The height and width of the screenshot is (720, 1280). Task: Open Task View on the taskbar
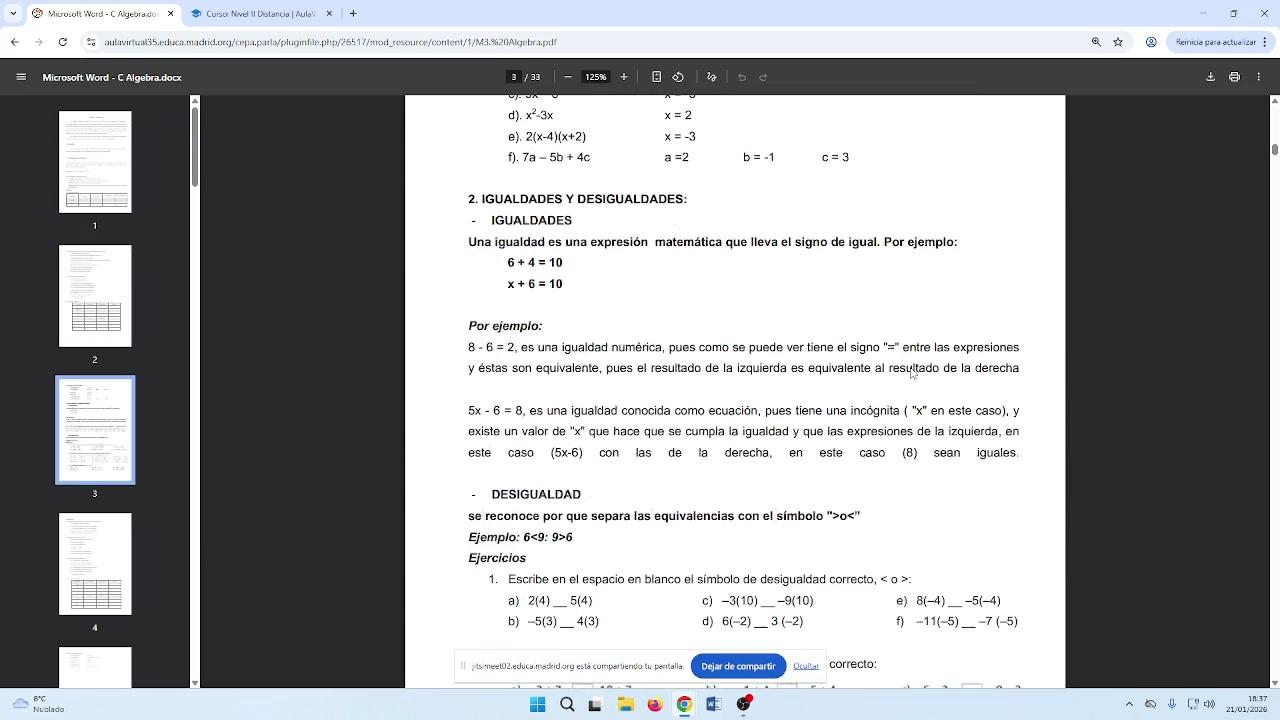(x=595, y=704)
